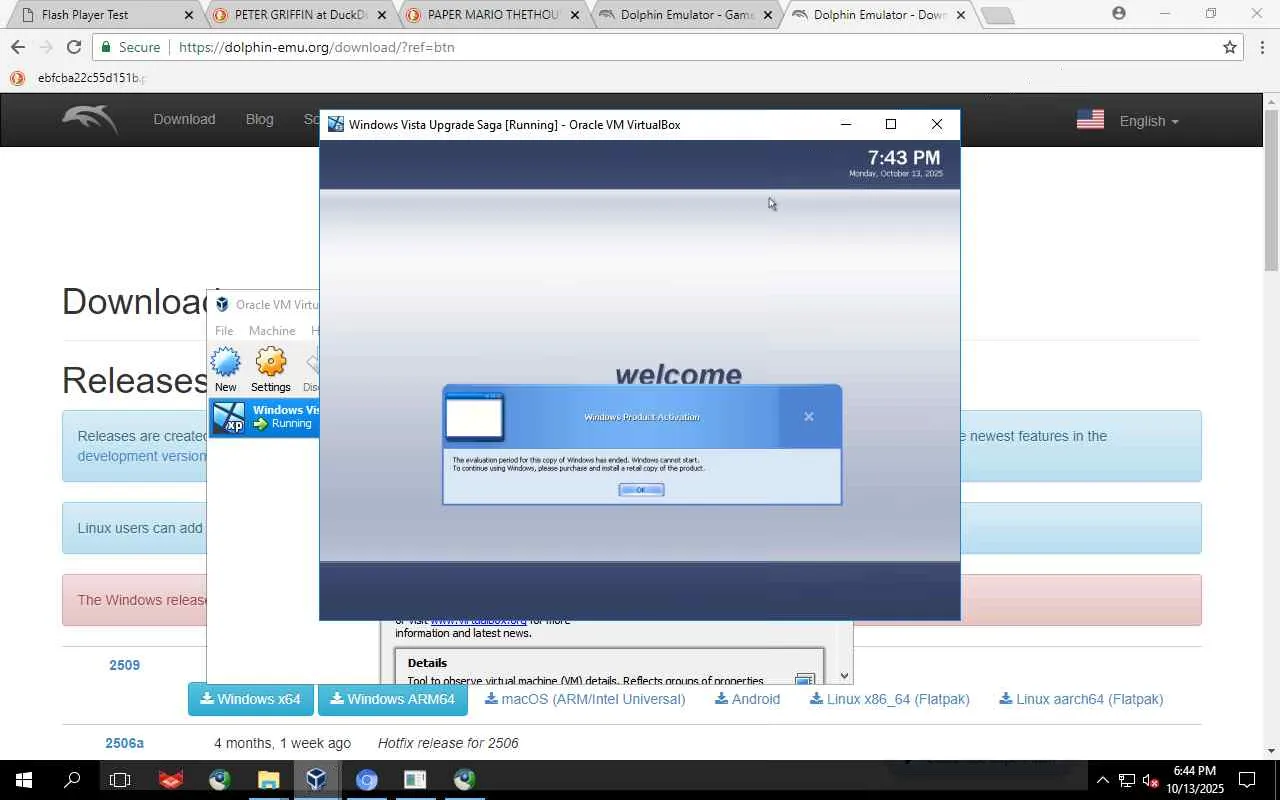The width and height of the screenshot is (1280, 800).
Task: Click OK in the Windows Product Activation dialog
Action: click(641, 489)
